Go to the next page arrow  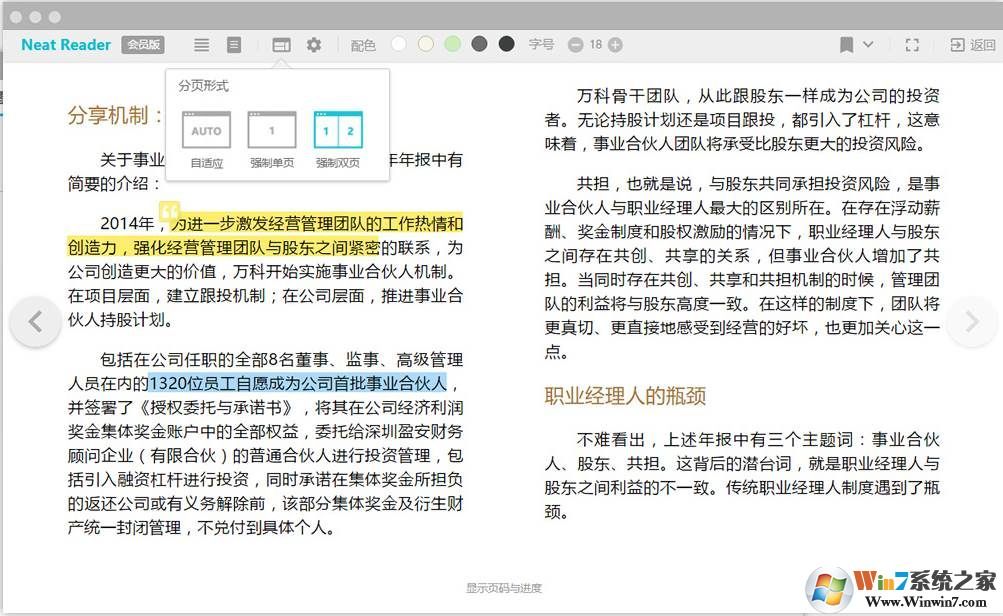tap(969, 322)
